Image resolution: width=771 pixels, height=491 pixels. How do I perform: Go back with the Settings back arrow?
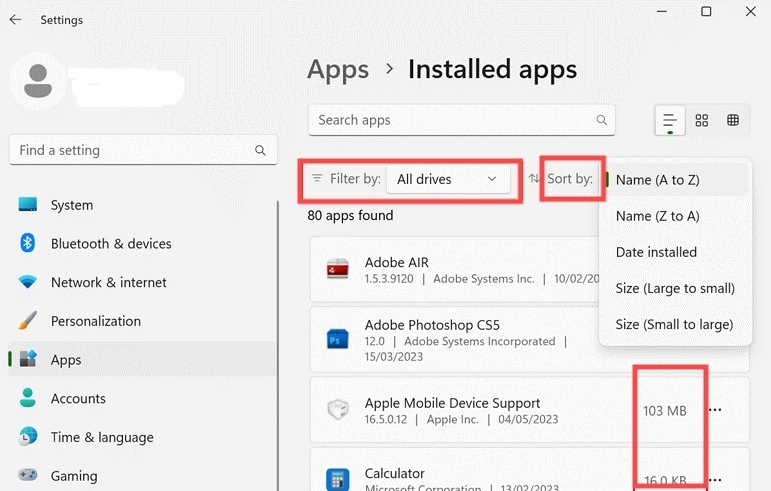pyautogui.click(x=15, y=20)
